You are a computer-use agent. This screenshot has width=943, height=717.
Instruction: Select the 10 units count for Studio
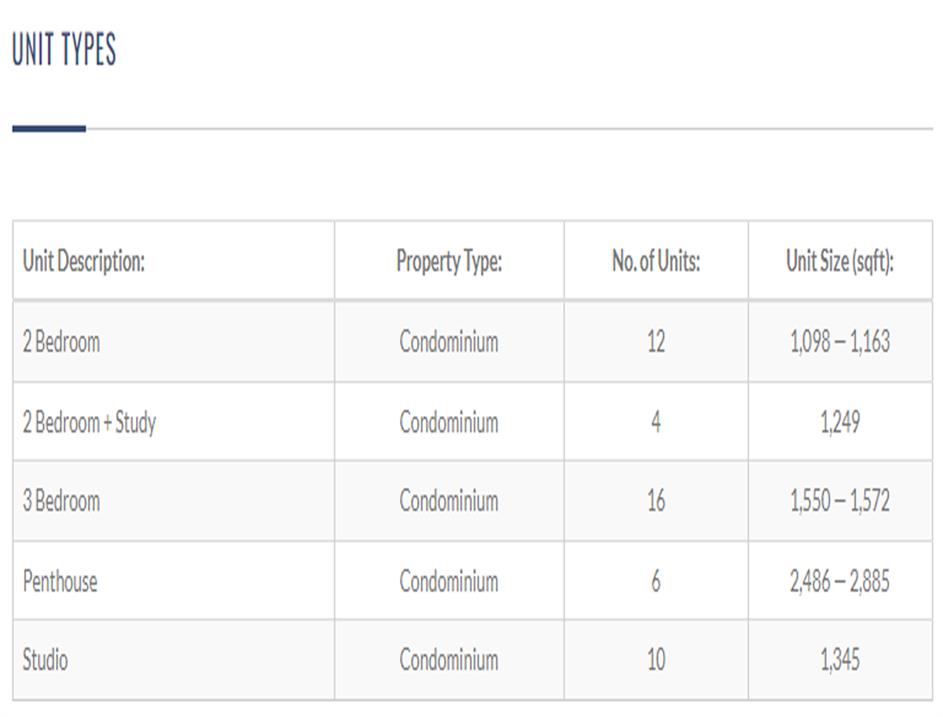pyautogui.click(x=656, y=660)
